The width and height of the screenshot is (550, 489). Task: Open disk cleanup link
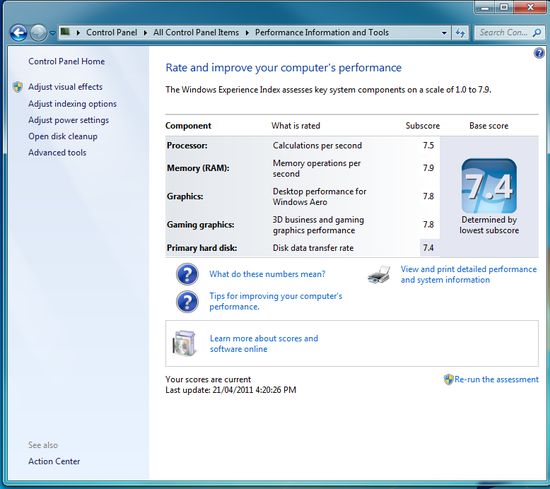pyautogui.click(x=63, y=136)
